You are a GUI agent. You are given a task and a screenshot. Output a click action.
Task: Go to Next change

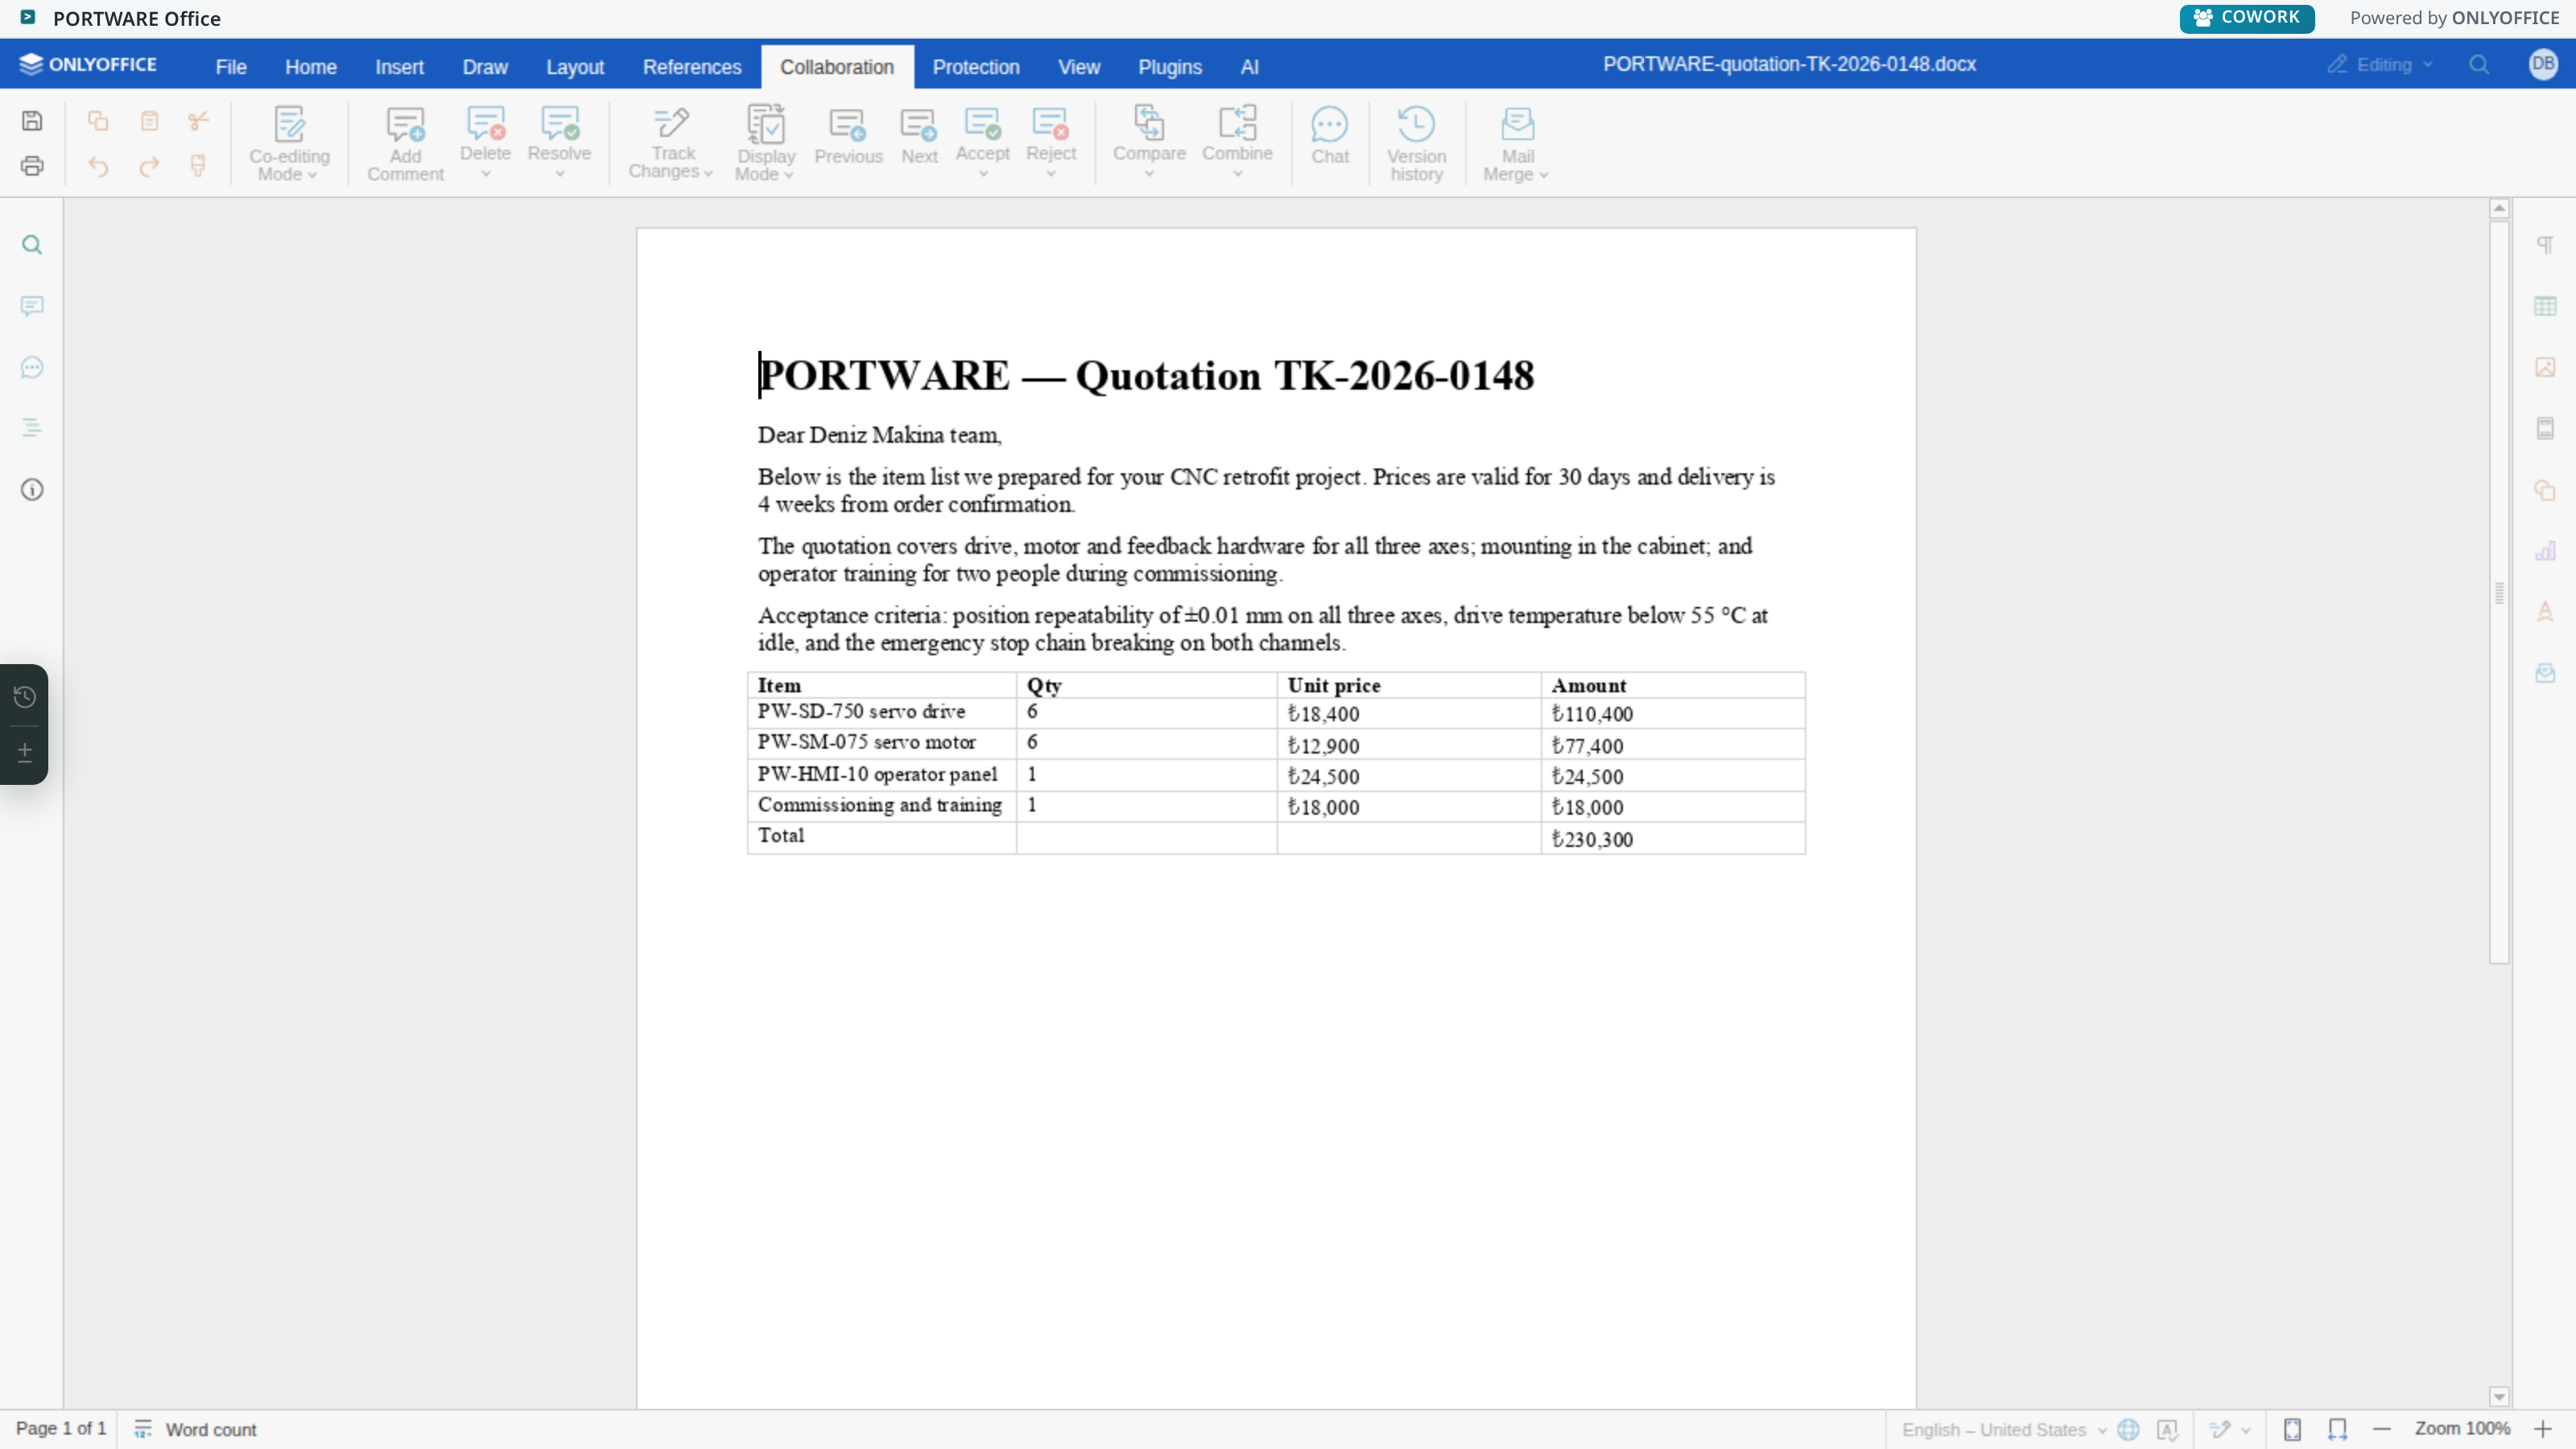tap(919, 137)
